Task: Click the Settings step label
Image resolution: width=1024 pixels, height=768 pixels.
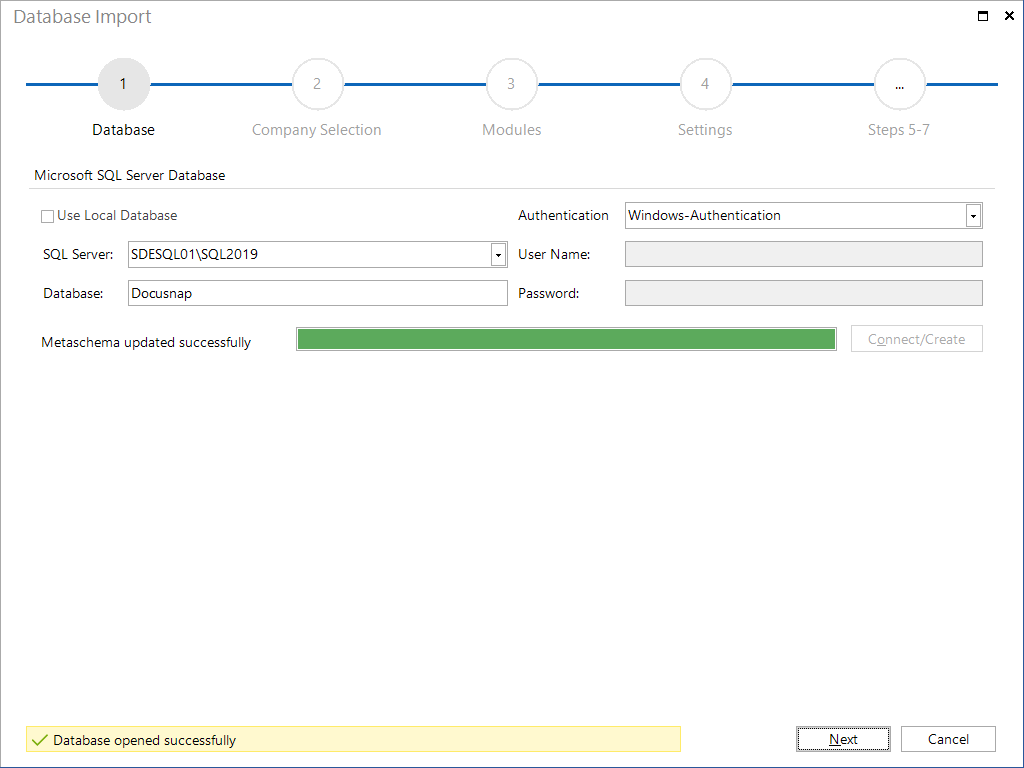Action: tap(705, 130)
